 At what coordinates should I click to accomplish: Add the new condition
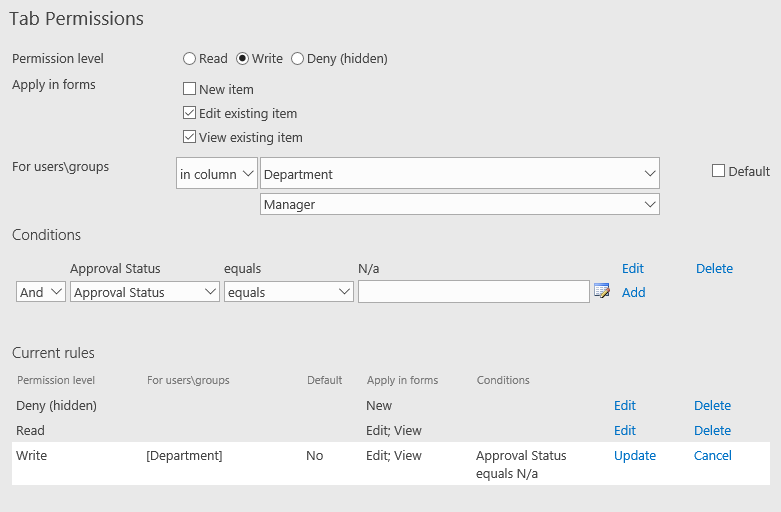[x=634, y=292]
